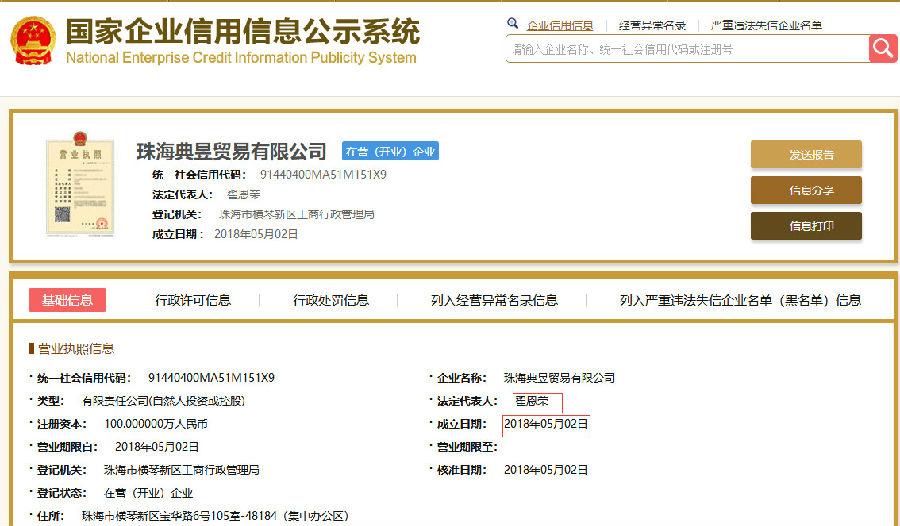Click the 登记状态 value 在营(开业)企业
This screenshot has height=526, width=900.
(148, 493)
